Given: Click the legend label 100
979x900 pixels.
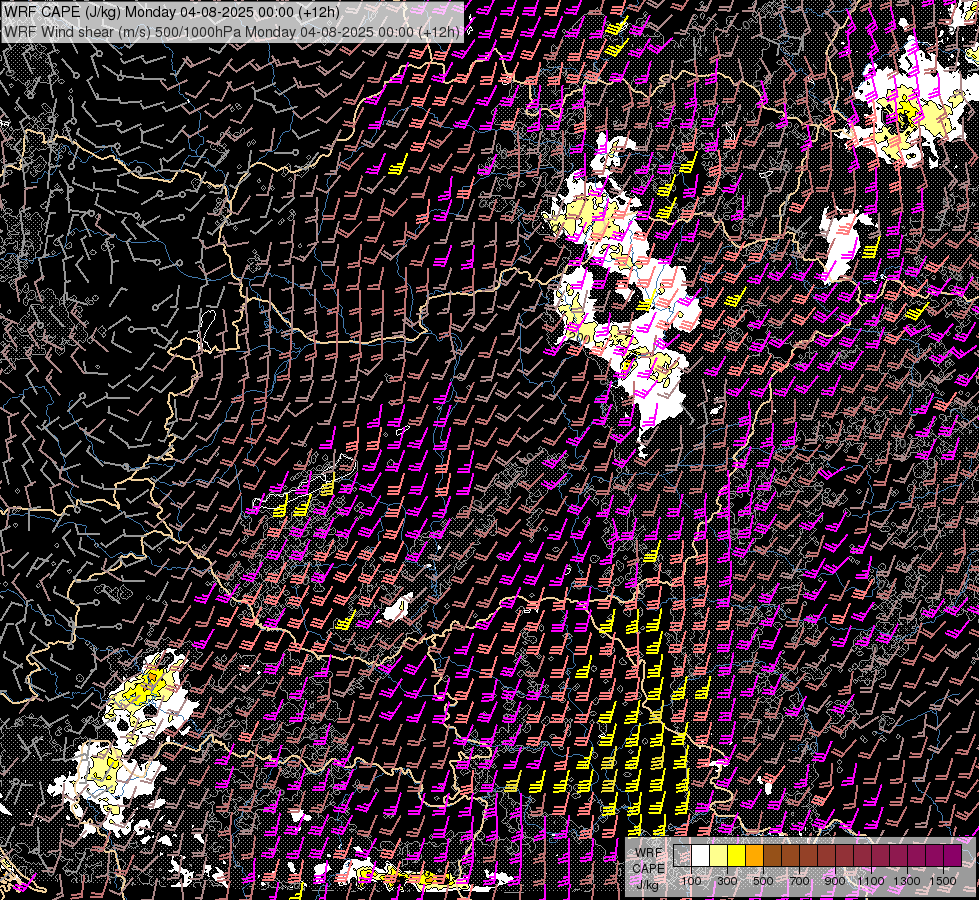Looking at the screenshot, I should coord(691,881).
